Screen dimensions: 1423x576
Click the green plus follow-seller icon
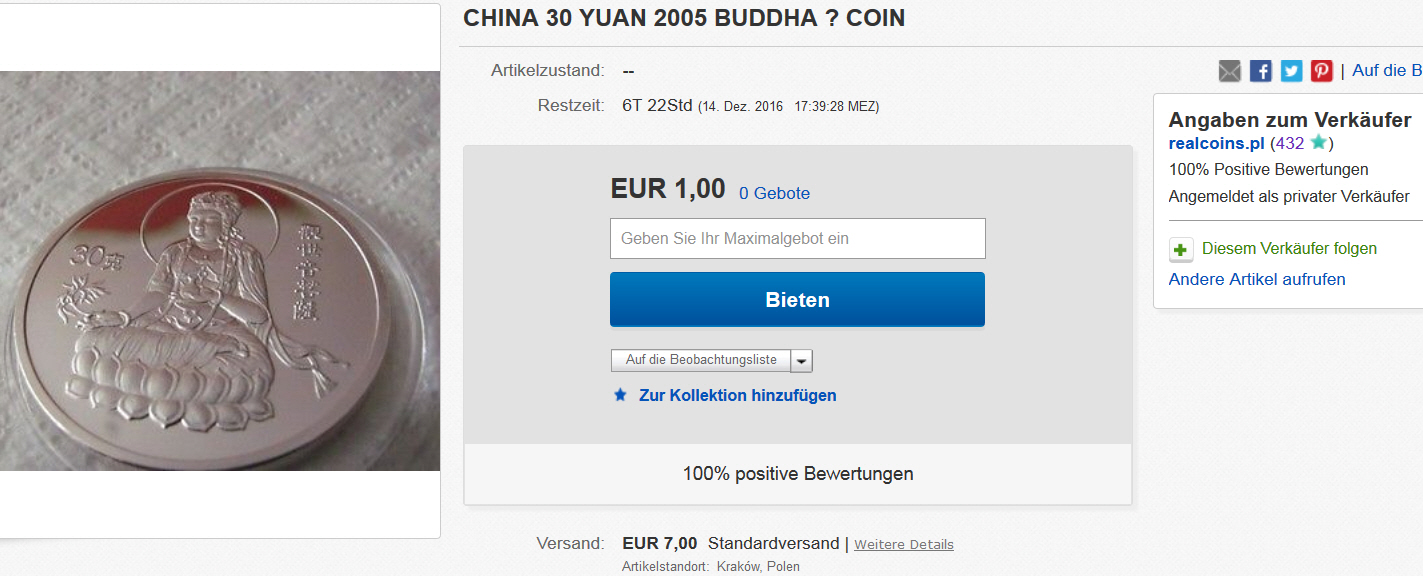click(1181, 250)
